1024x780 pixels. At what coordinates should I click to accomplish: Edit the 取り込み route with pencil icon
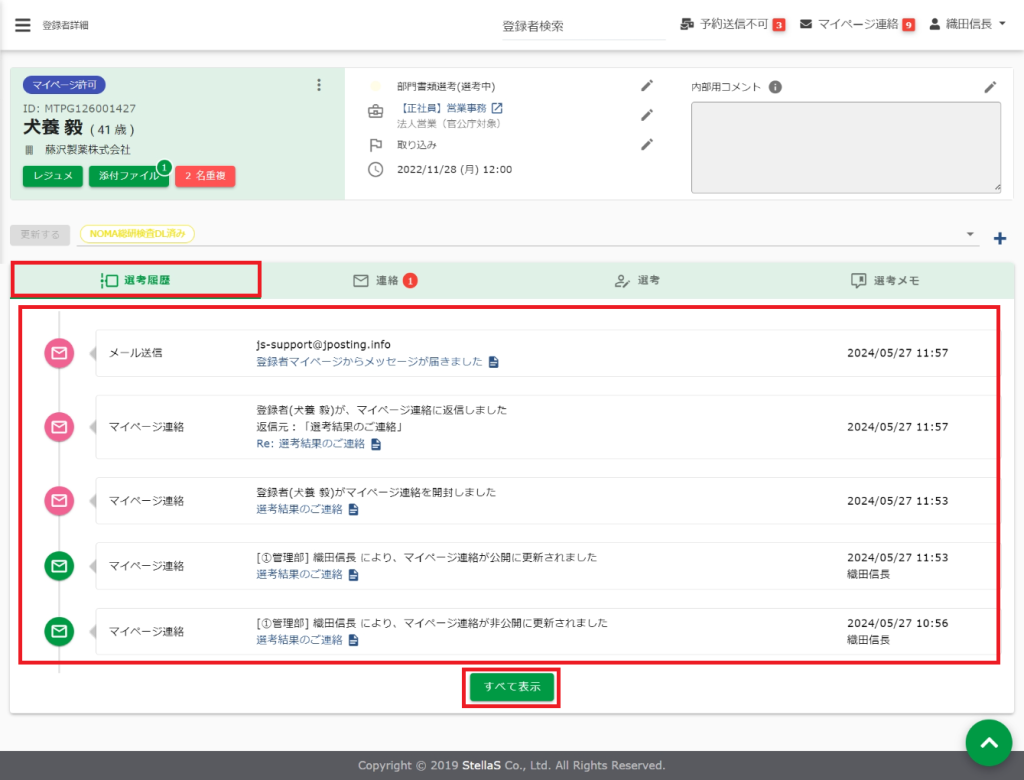[x=647, y=144]
